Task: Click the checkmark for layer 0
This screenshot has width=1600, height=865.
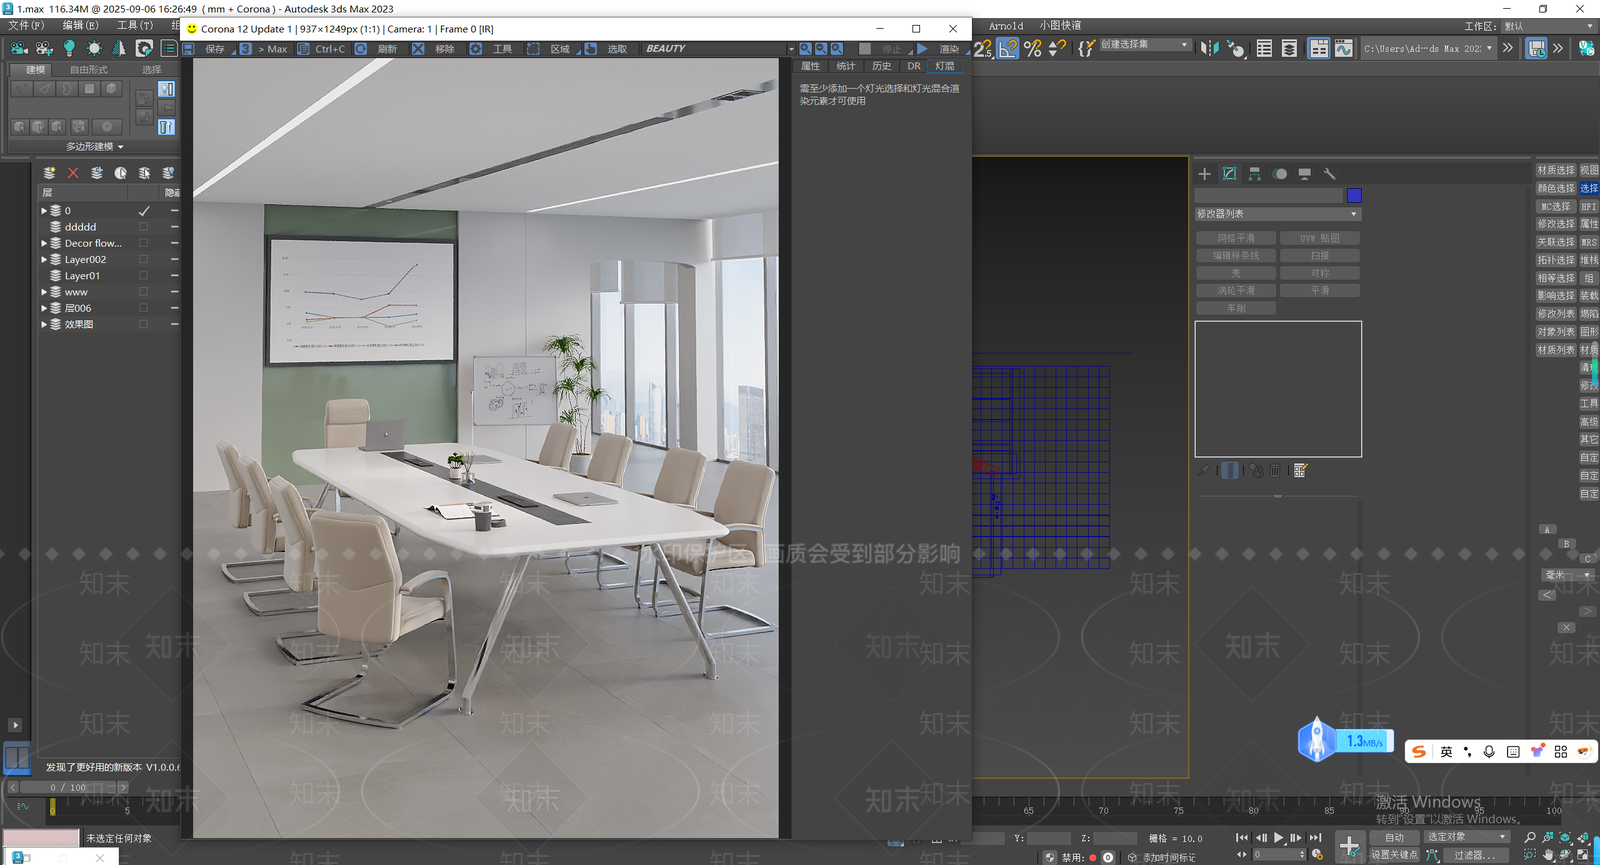Action: 144,211
